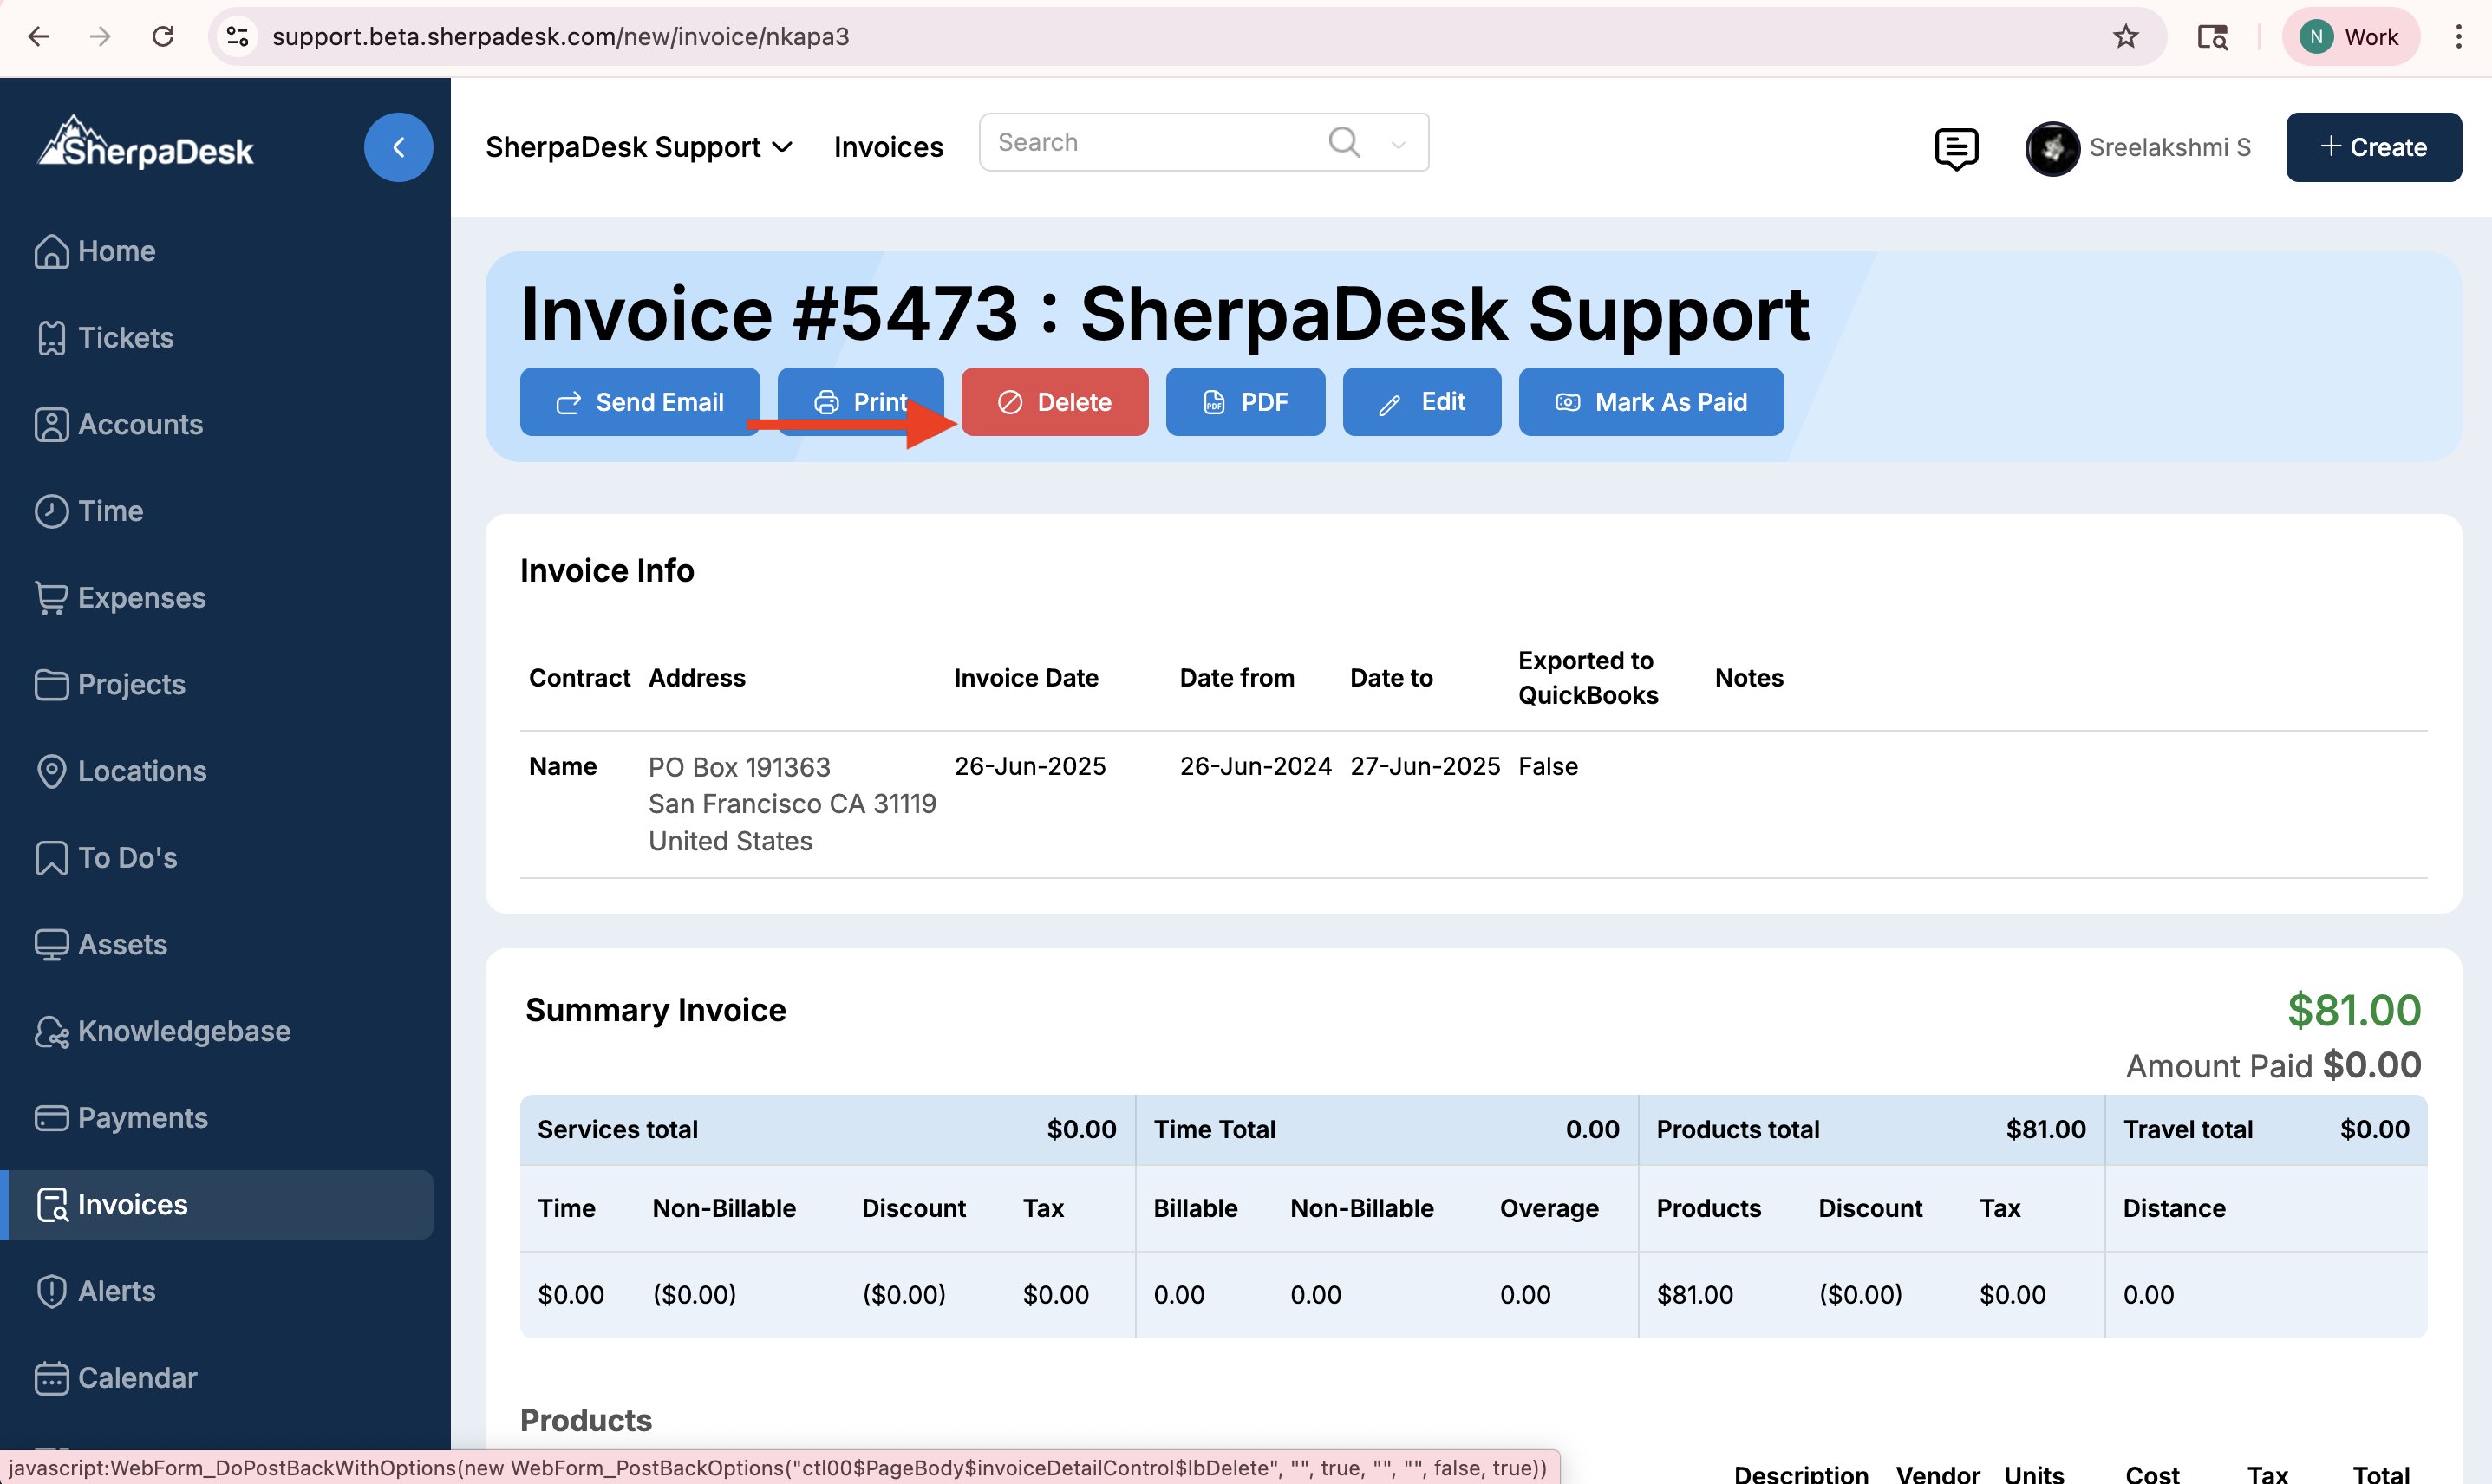Select Payments in the sidebar menu

click(142, 1118)
